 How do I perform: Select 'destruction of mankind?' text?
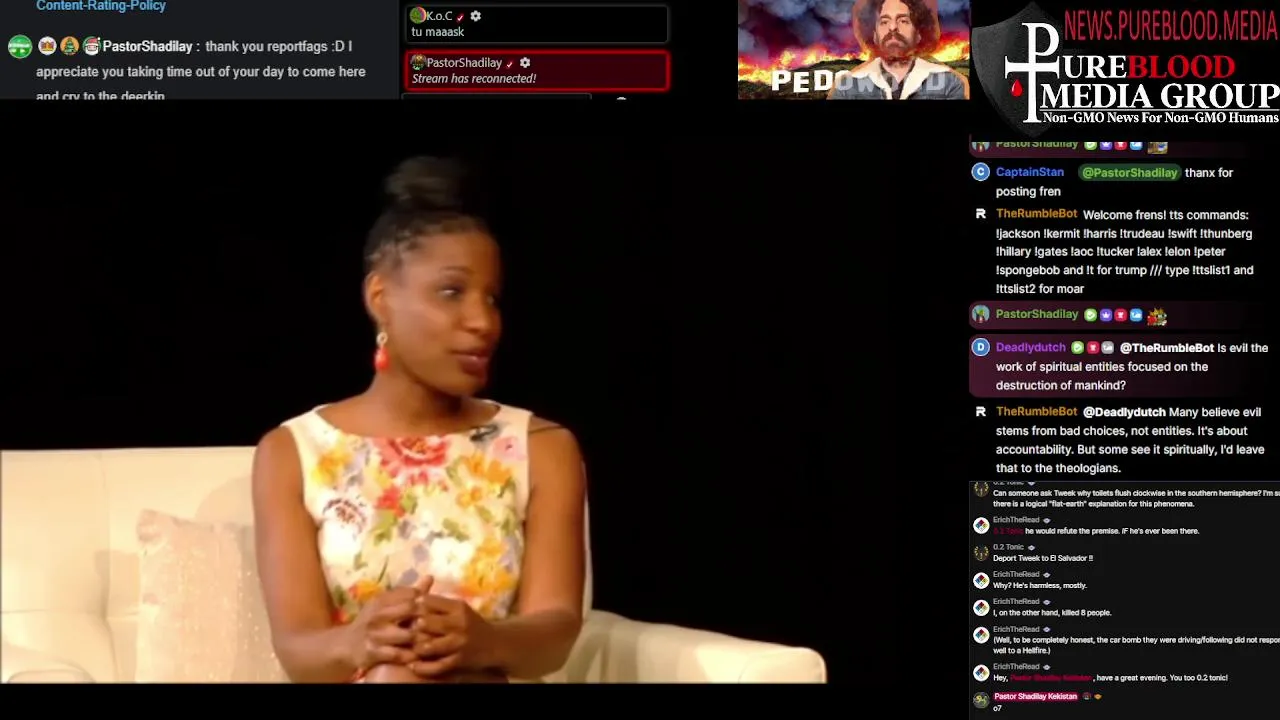click(x=1061, y=385)
